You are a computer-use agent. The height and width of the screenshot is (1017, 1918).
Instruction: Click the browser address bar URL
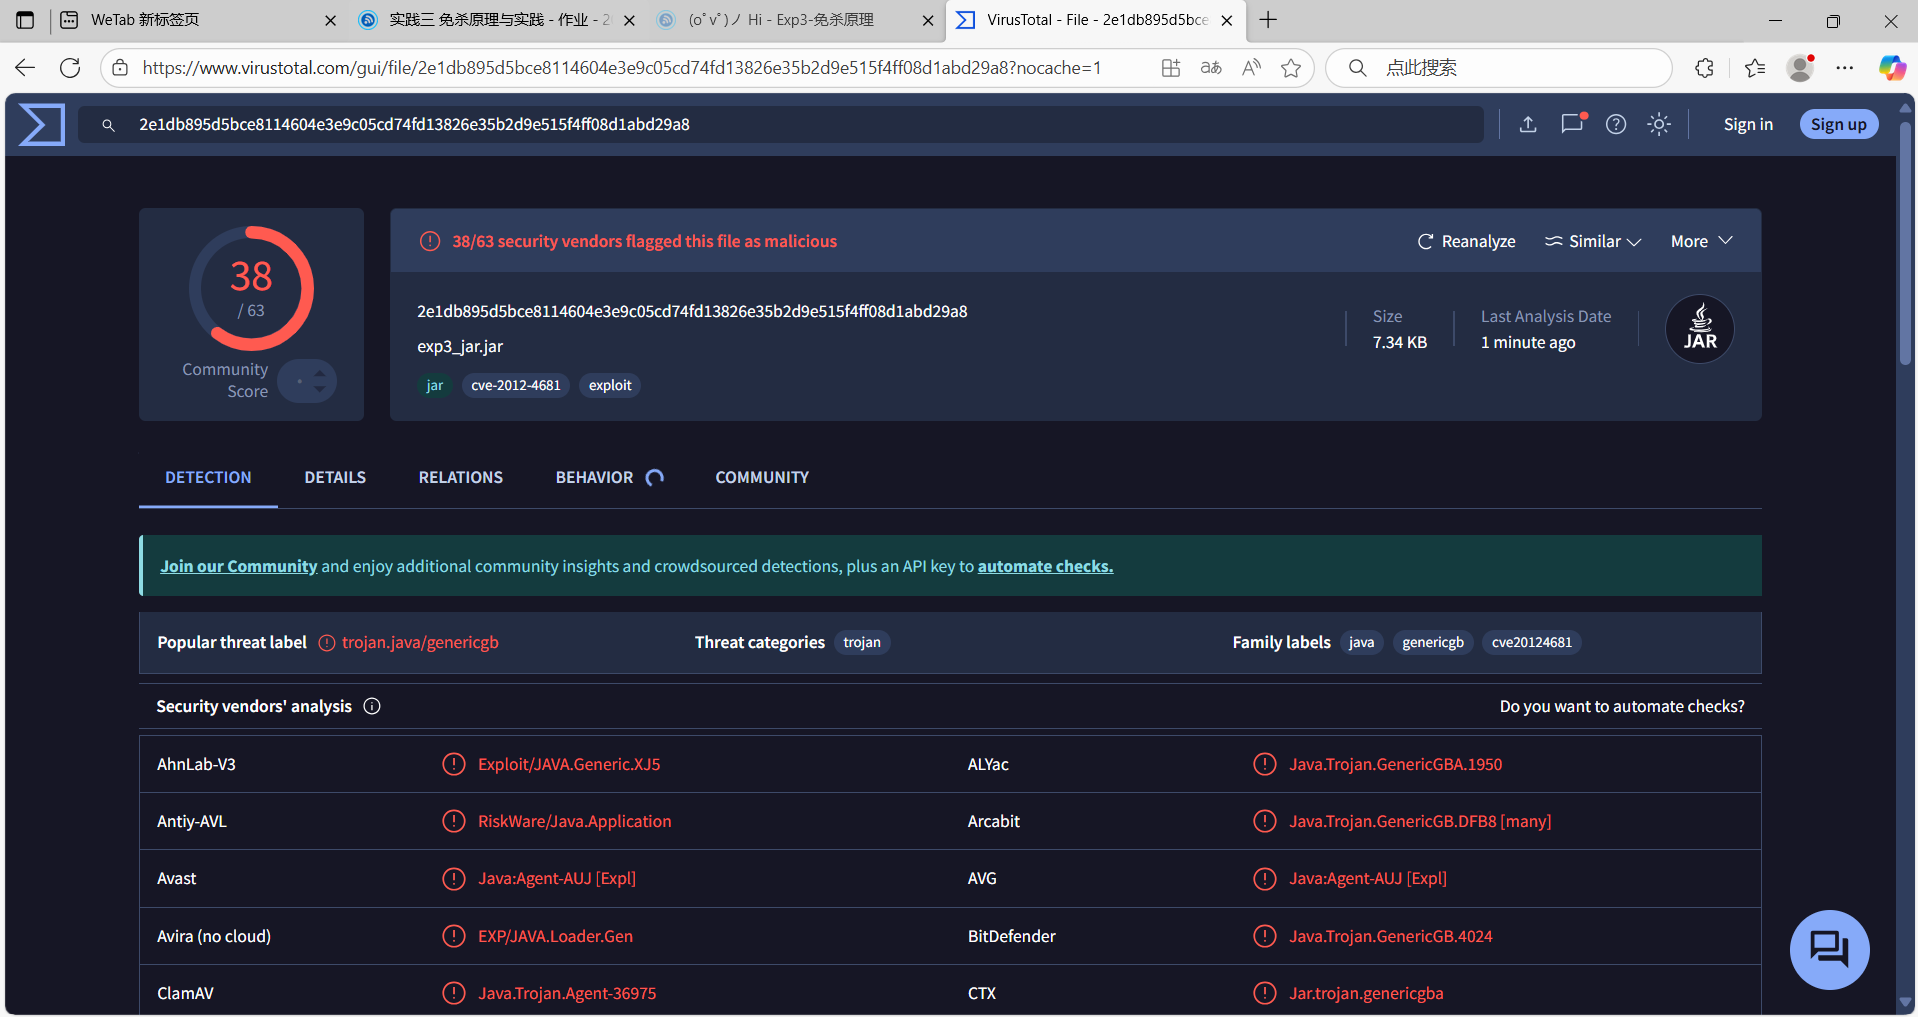(x=622, y=68)
